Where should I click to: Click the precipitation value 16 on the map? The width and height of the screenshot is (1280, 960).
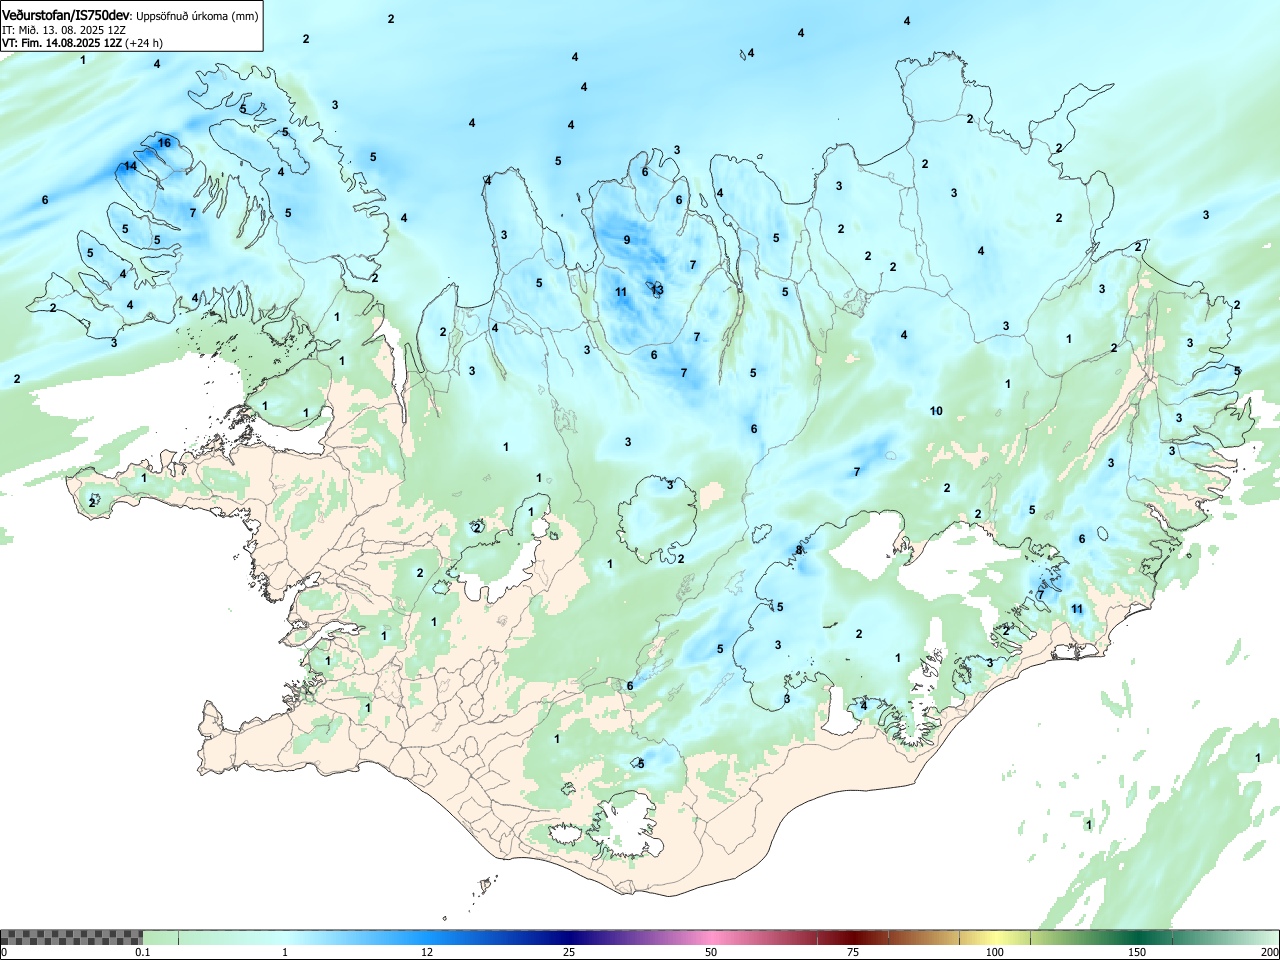click(x=164, y=143)
